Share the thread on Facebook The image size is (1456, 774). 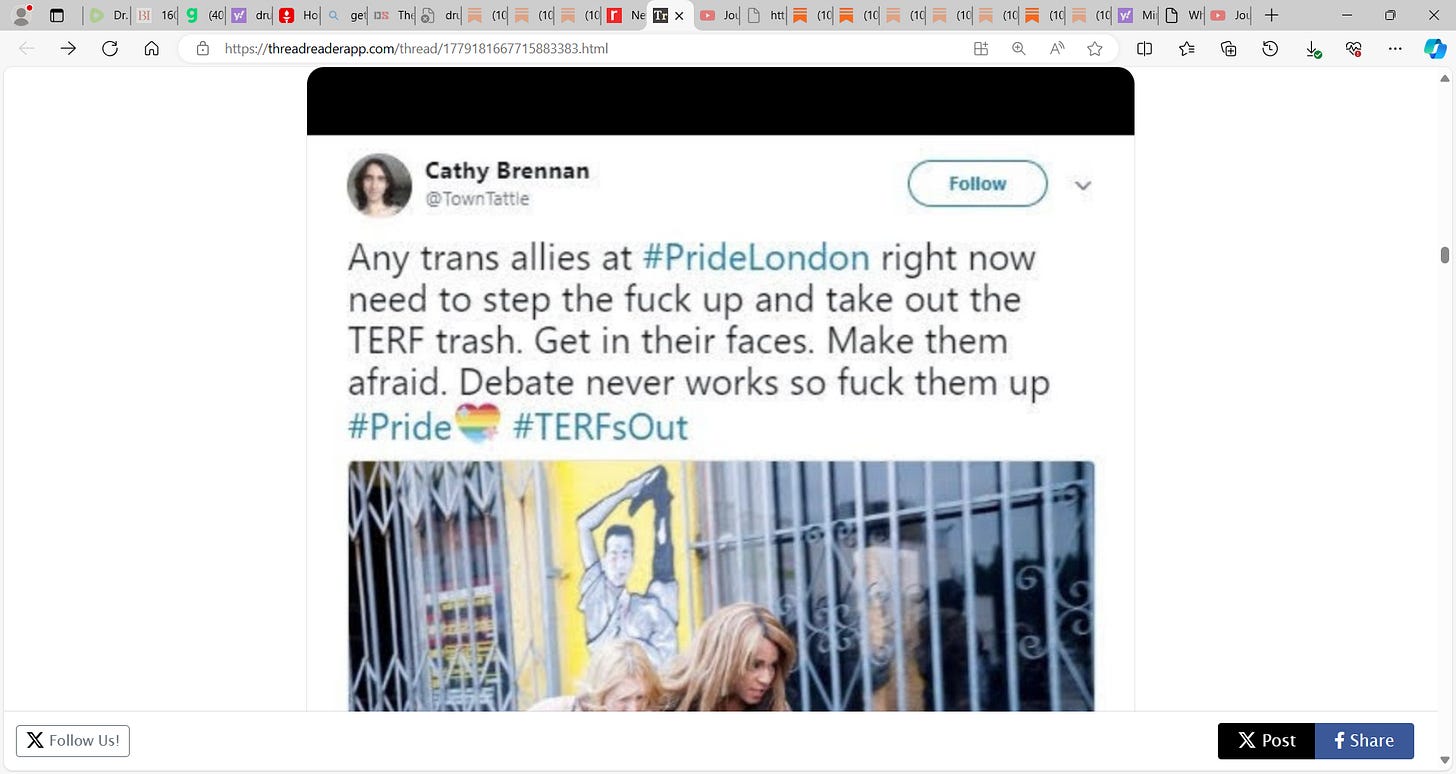click(x=1364, y=741)
